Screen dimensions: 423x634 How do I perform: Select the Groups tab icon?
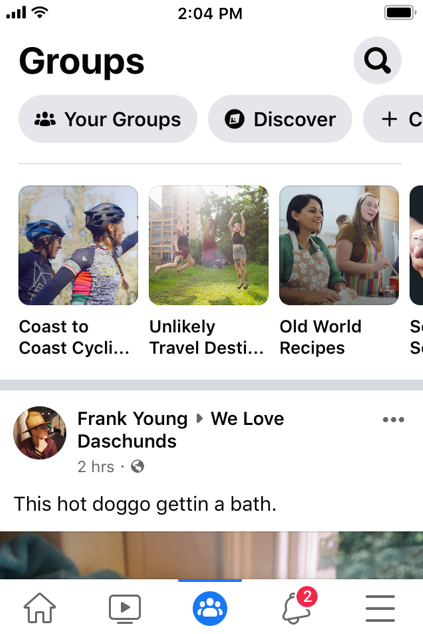(x=210, y=608)
